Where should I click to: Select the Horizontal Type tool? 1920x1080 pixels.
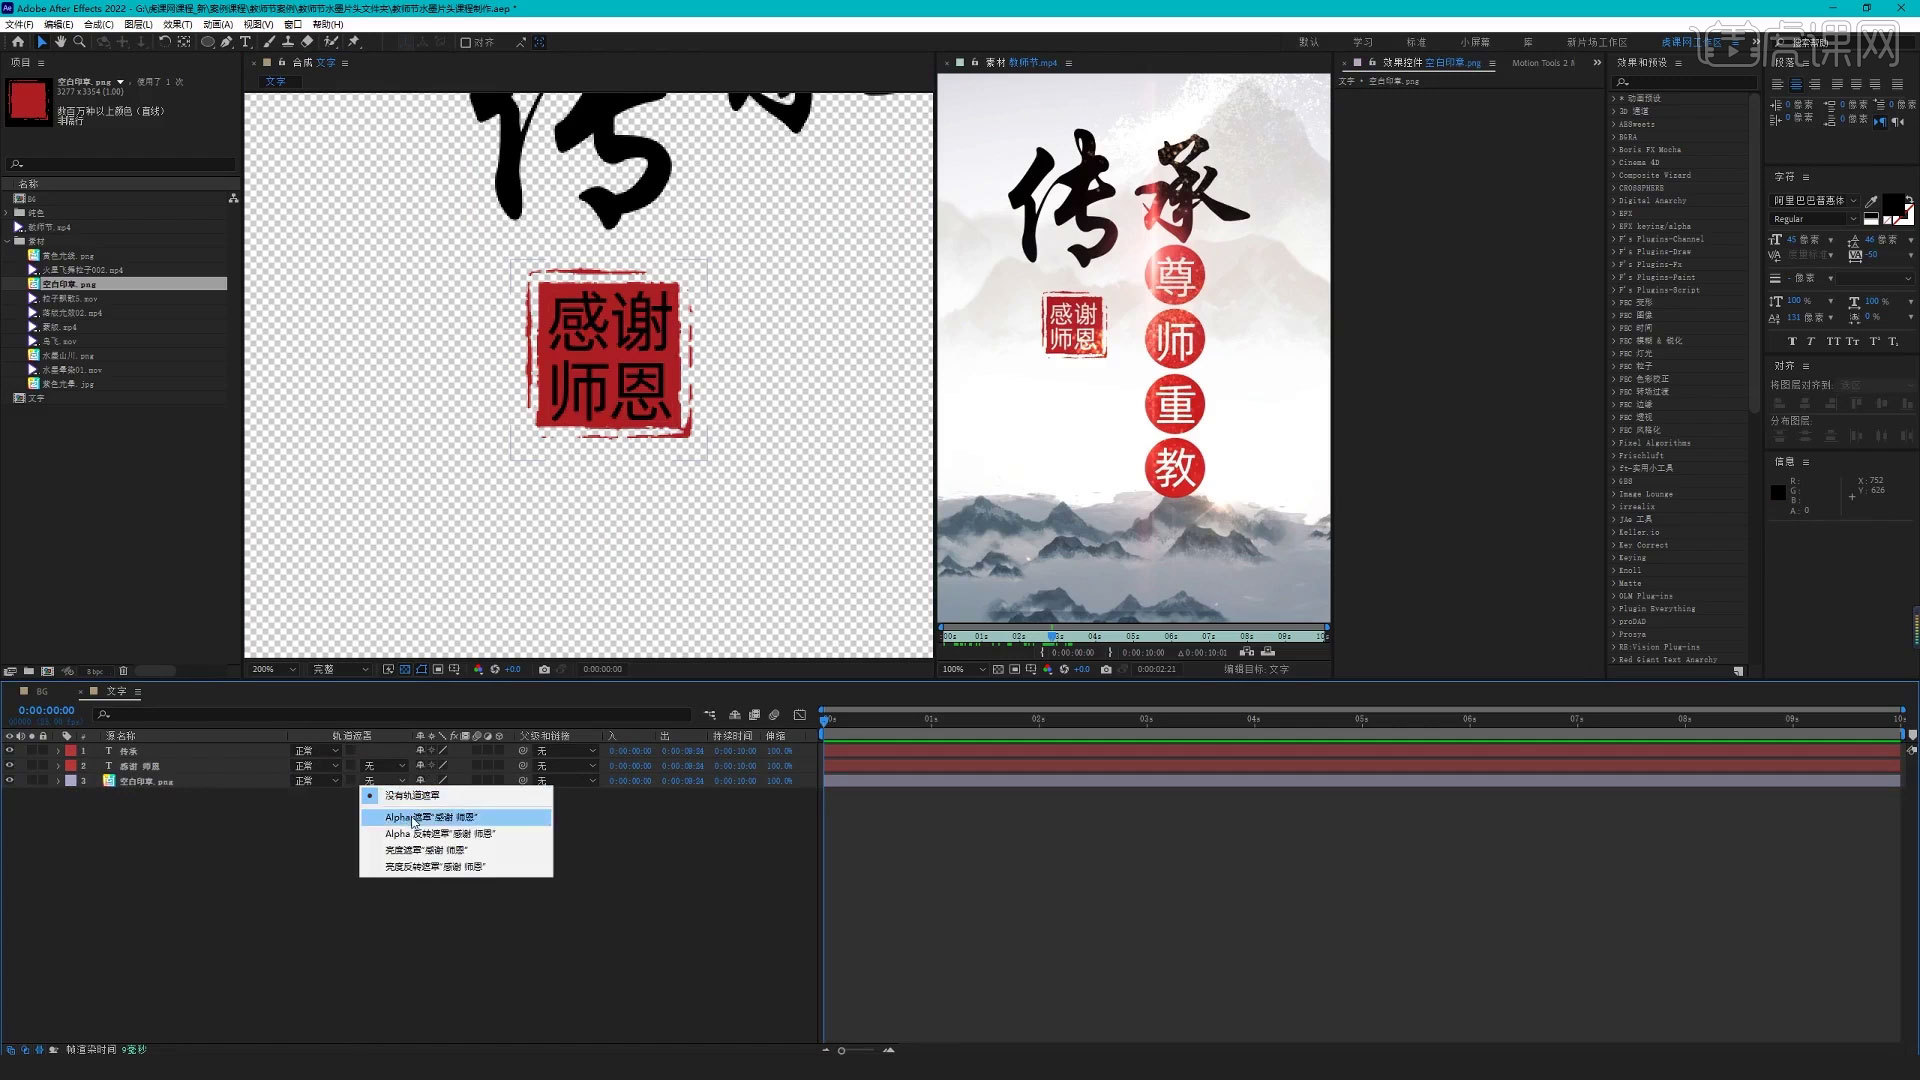pos(245,42)
